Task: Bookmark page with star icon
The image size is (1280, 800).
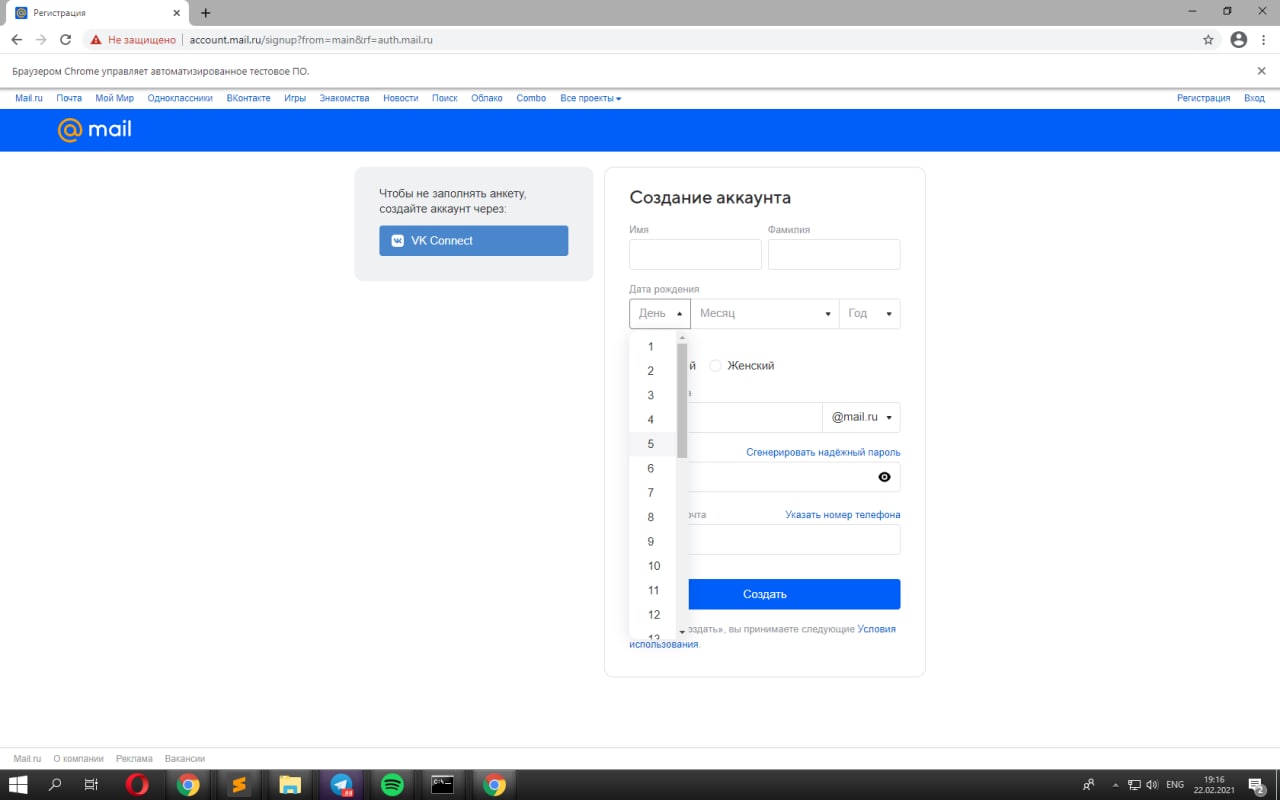Action: pyautogui.click(x=1208, y=40)
